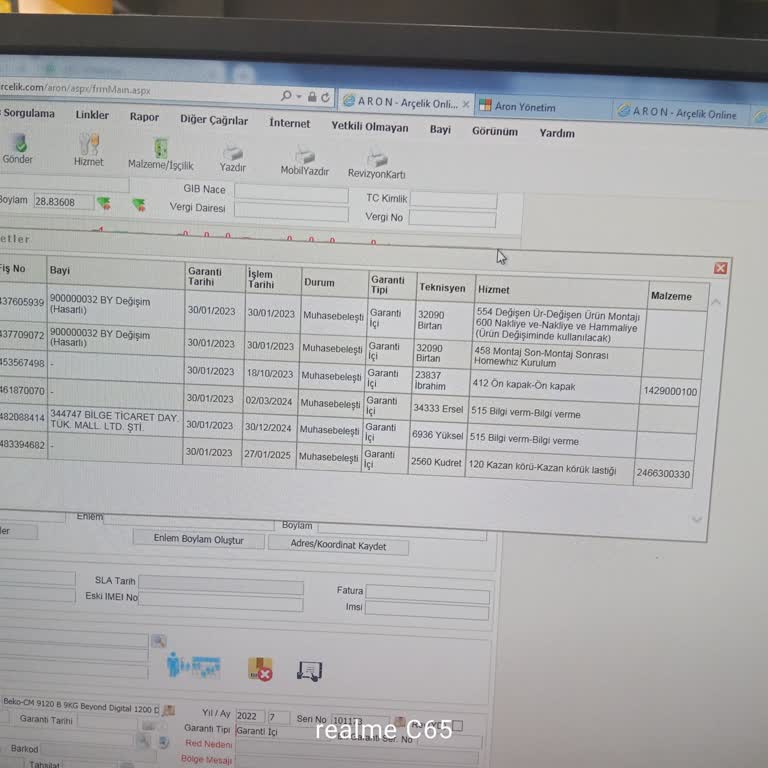Click the Boylam field showing 28.83608
This screenshot has height=768, width=768.
click(x=64, y=202)
